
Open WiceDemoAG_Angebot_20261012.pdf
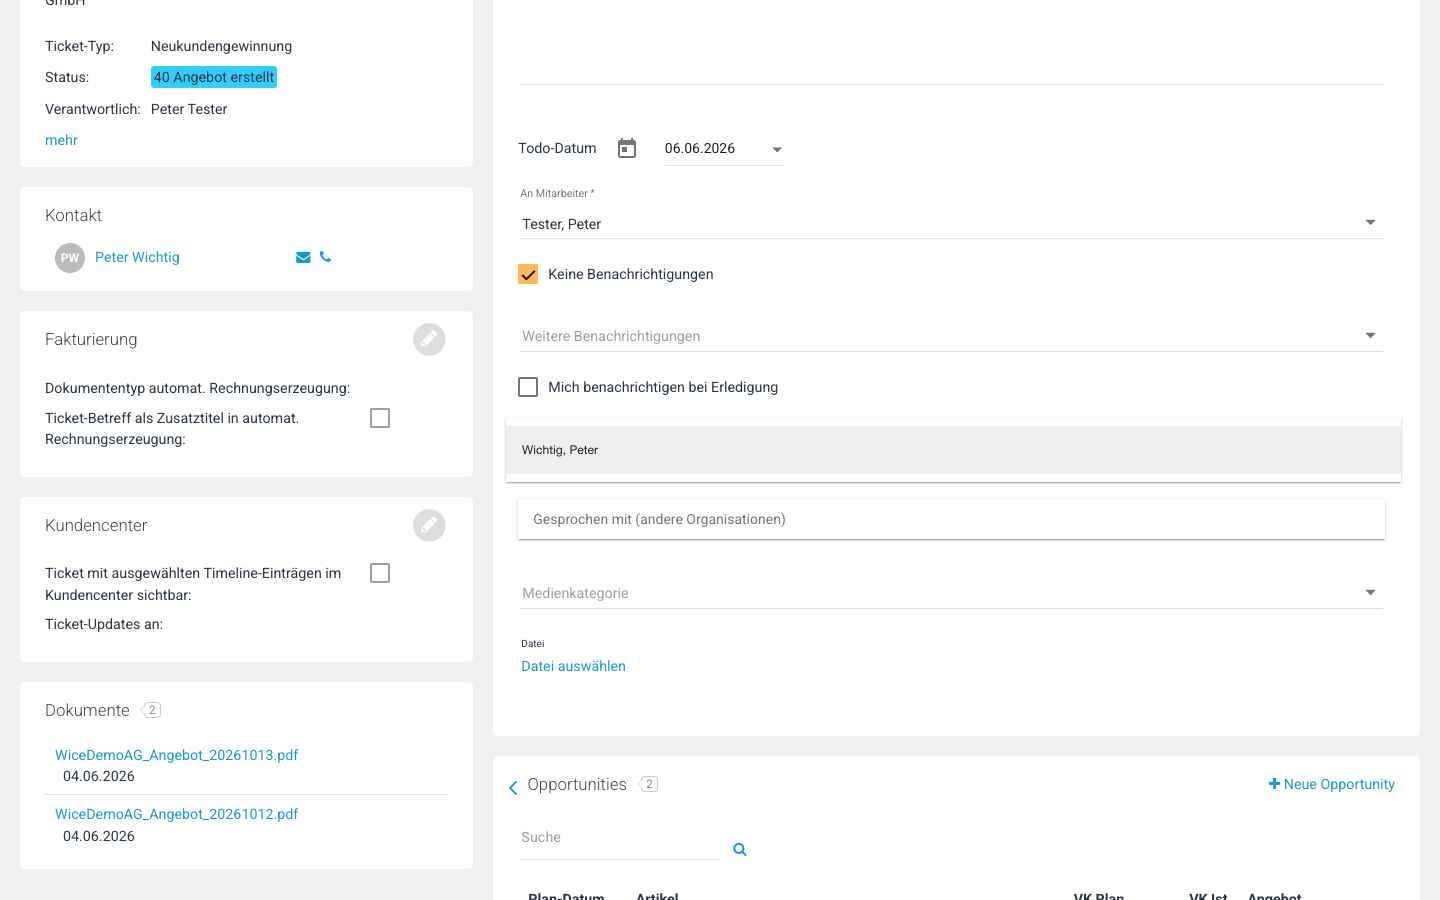(177, 814)
